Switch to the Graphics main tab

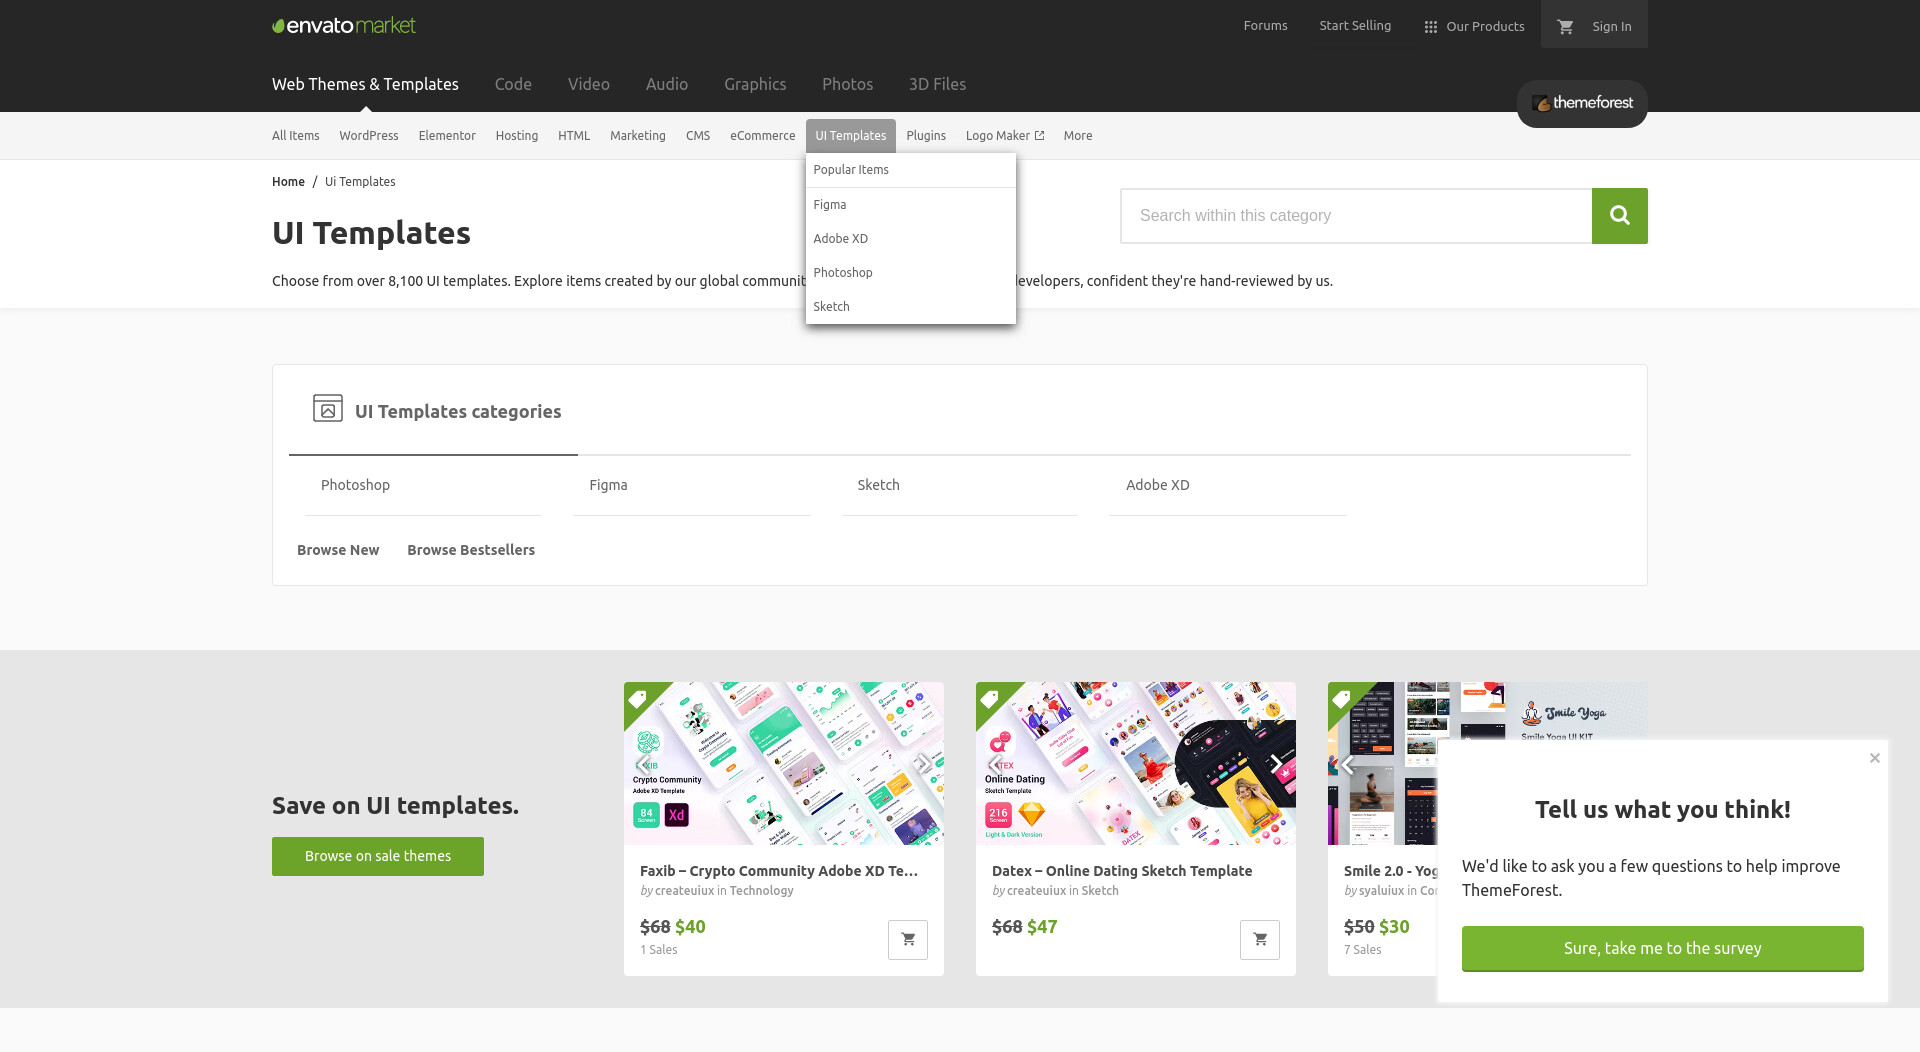755,85
